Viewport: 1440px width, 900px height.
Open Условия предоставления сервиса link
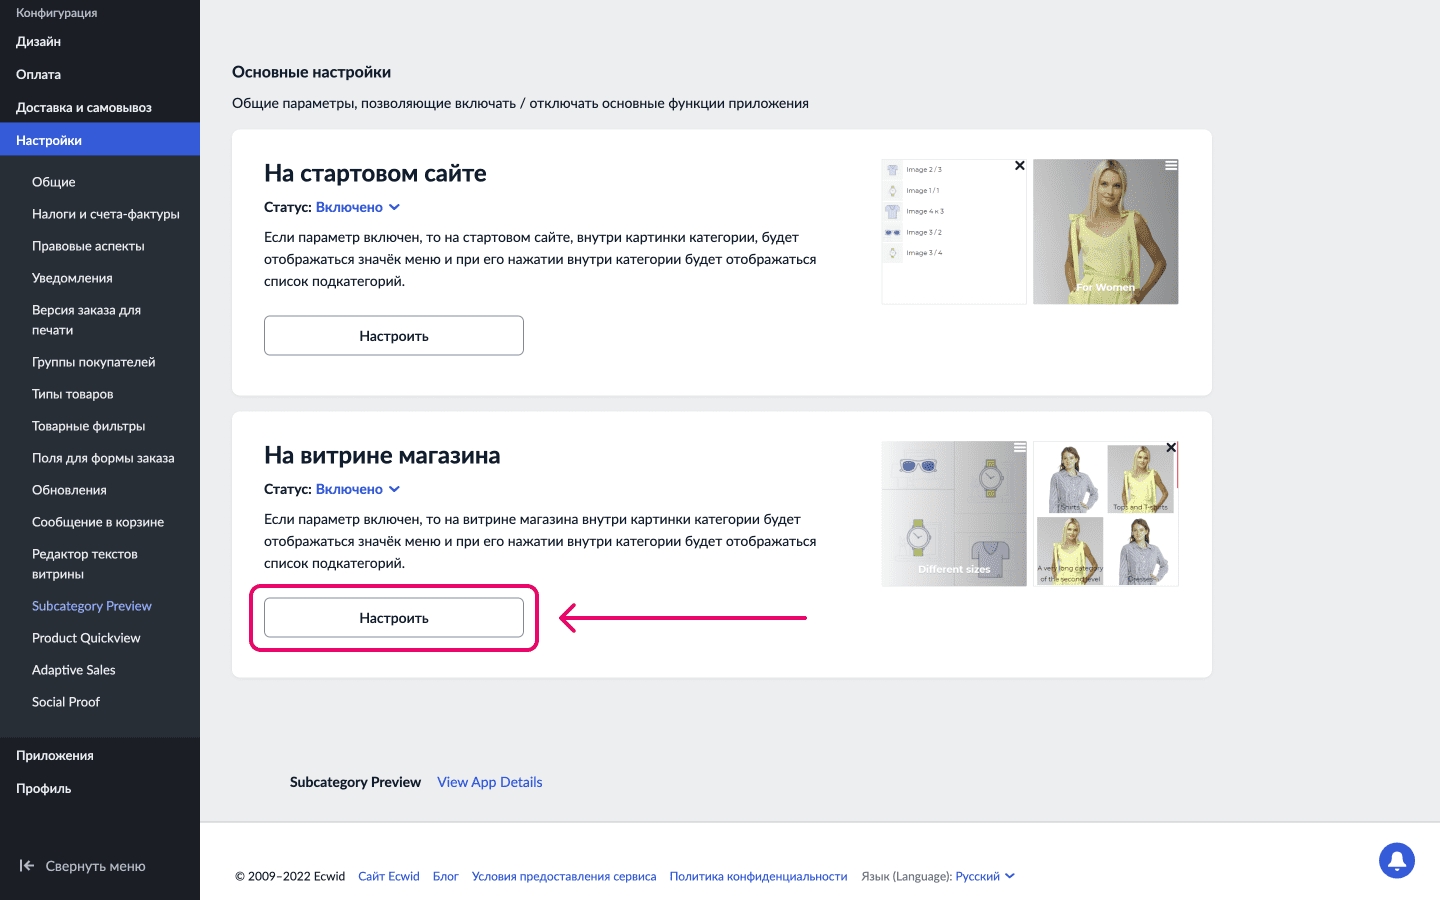(564, 876)
